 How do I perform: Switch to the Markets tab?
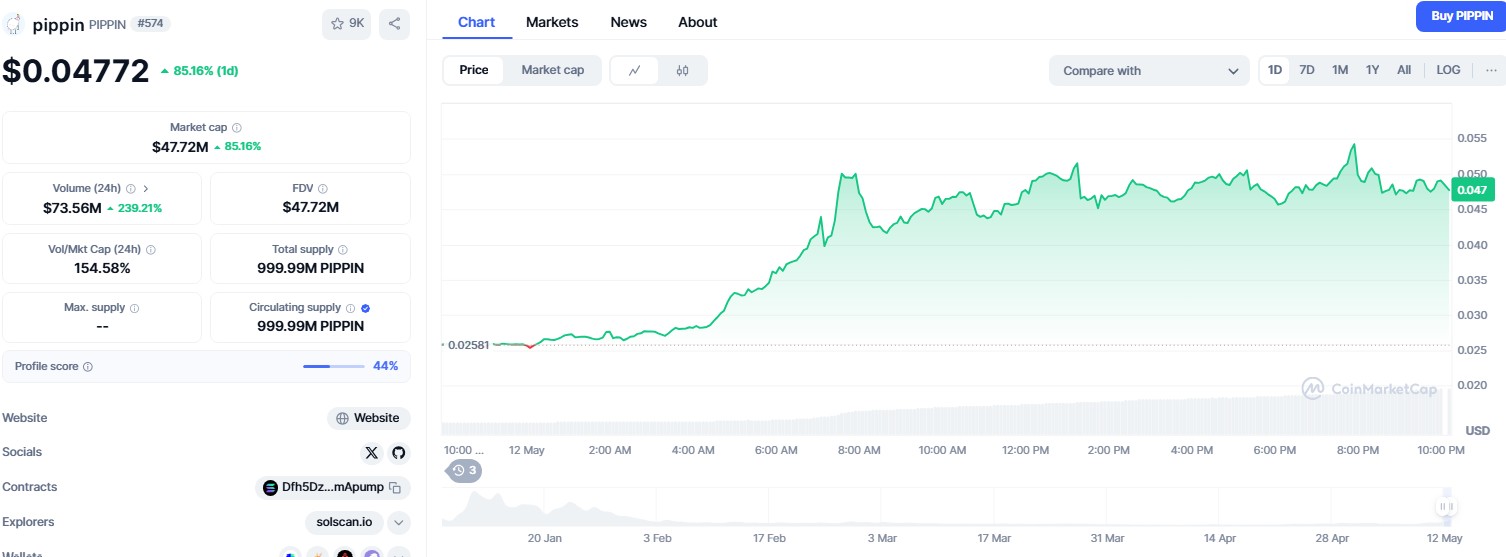pyautogui.click(x=552, y=22)
